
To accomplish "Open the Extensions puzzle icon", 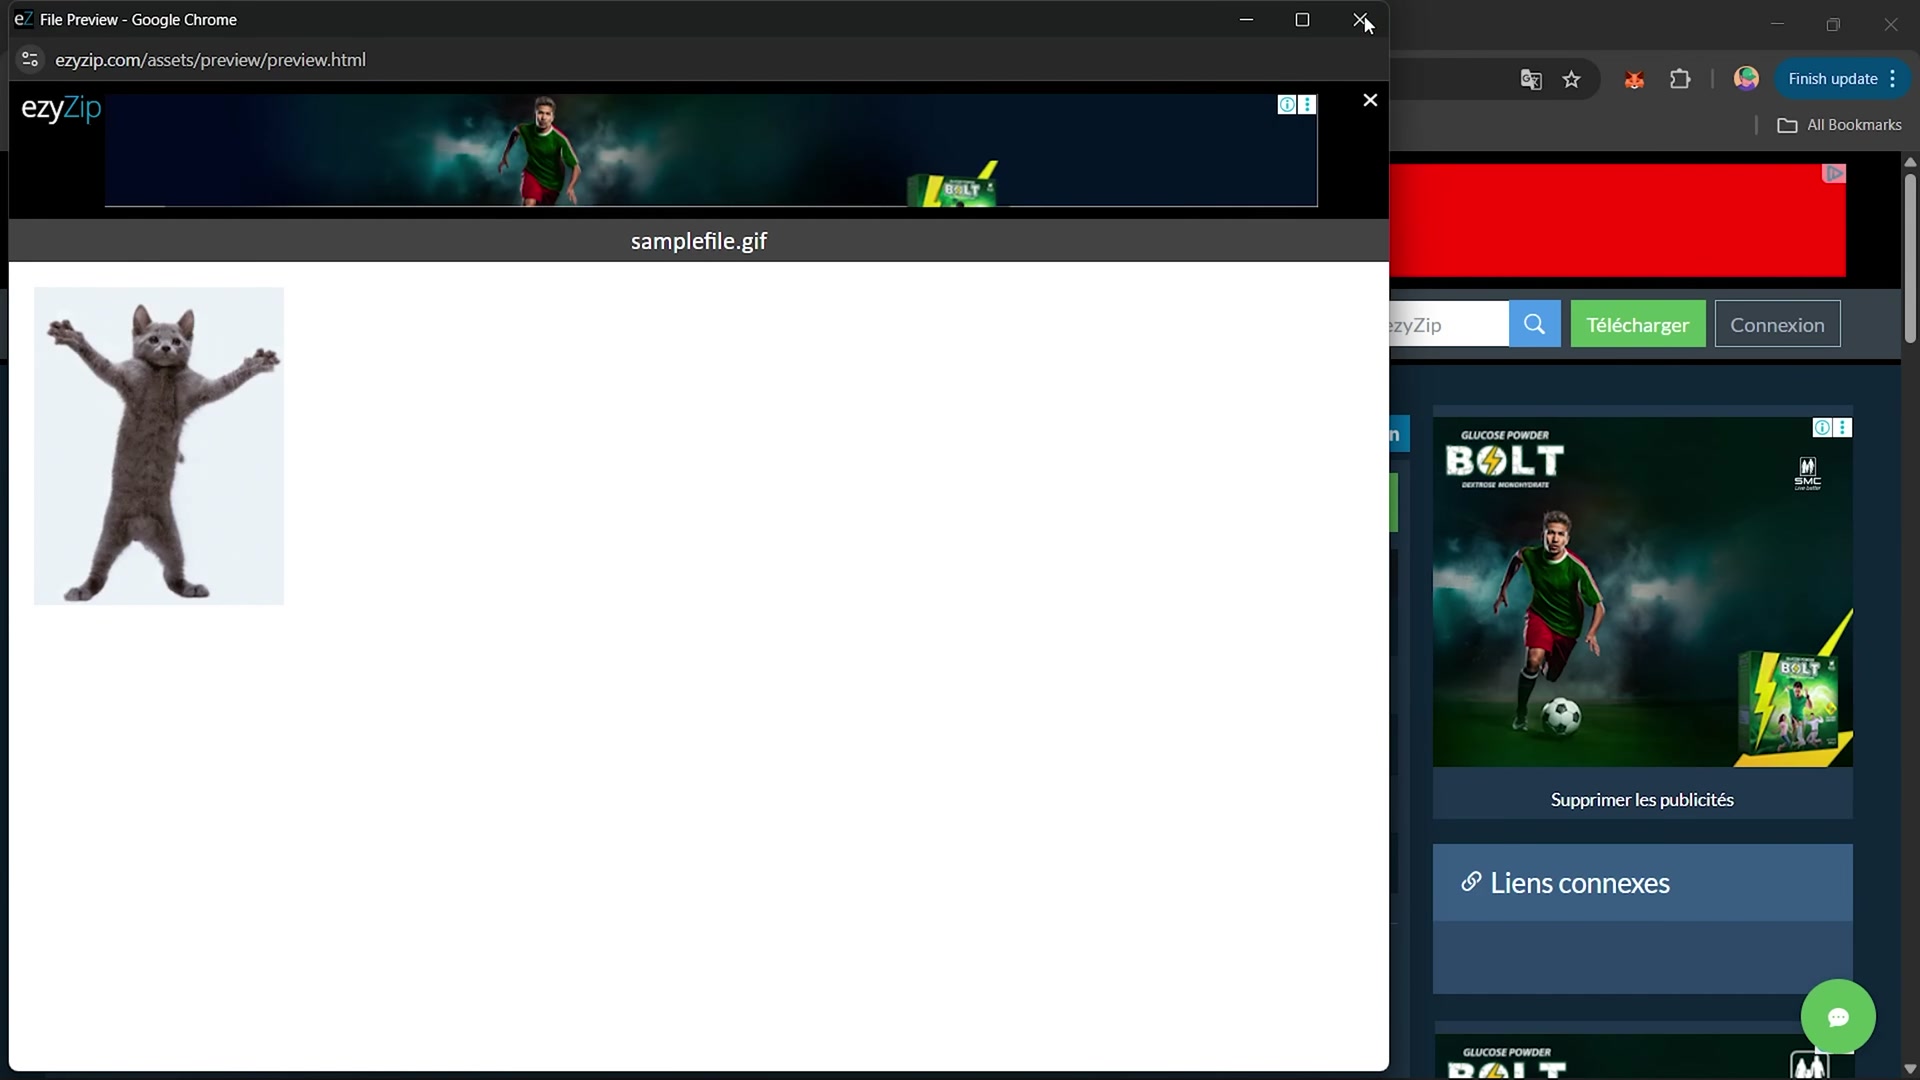I will point(1680,79).
